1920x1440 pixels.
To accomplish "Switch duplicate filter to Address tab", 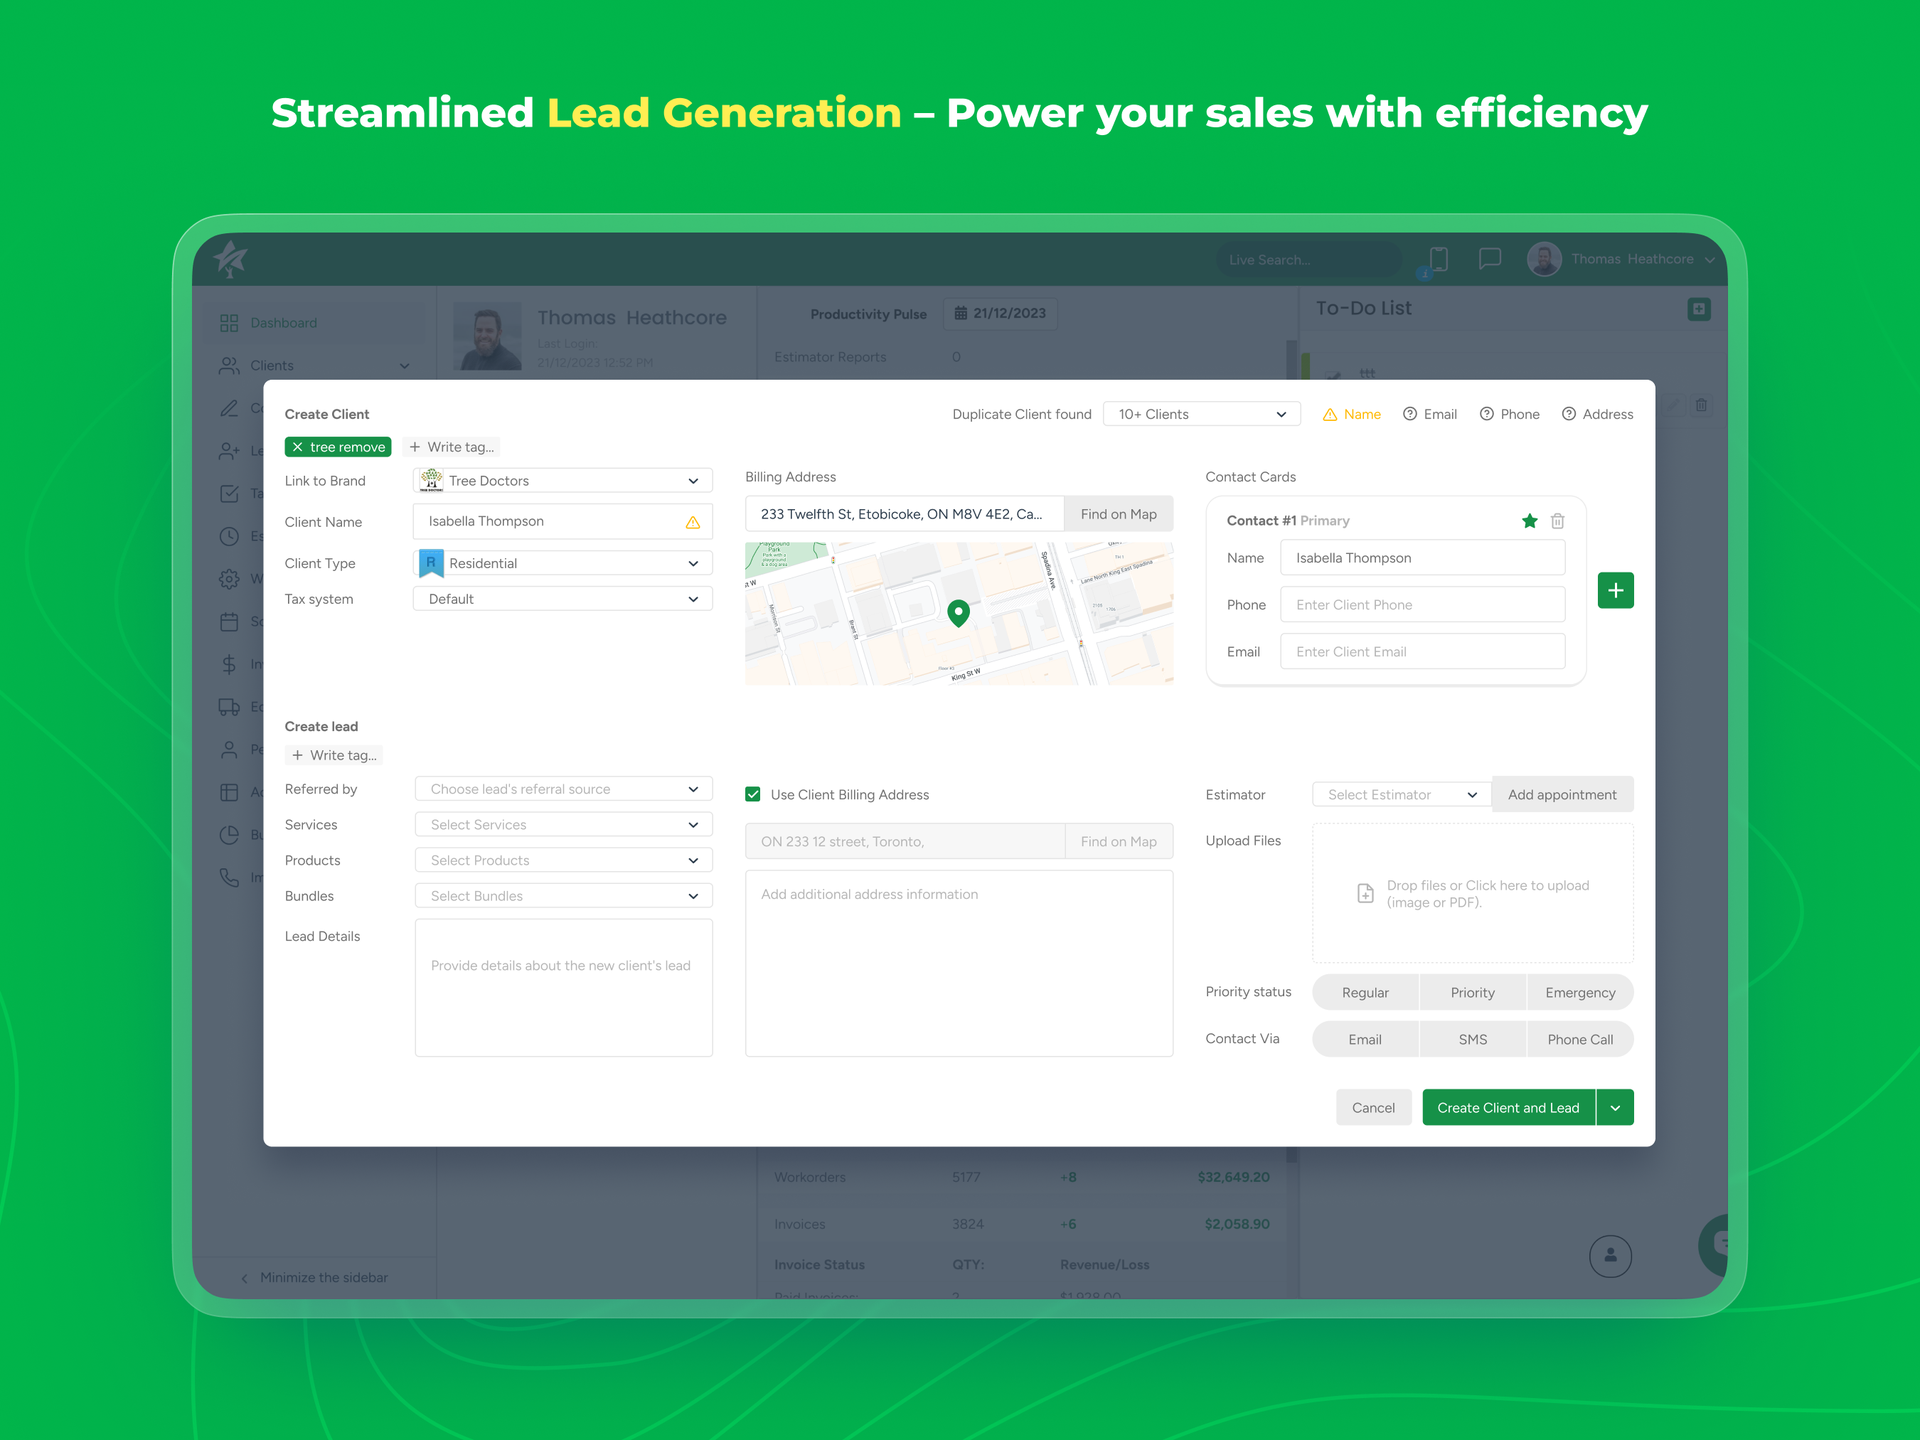I will pos(1597,414).
